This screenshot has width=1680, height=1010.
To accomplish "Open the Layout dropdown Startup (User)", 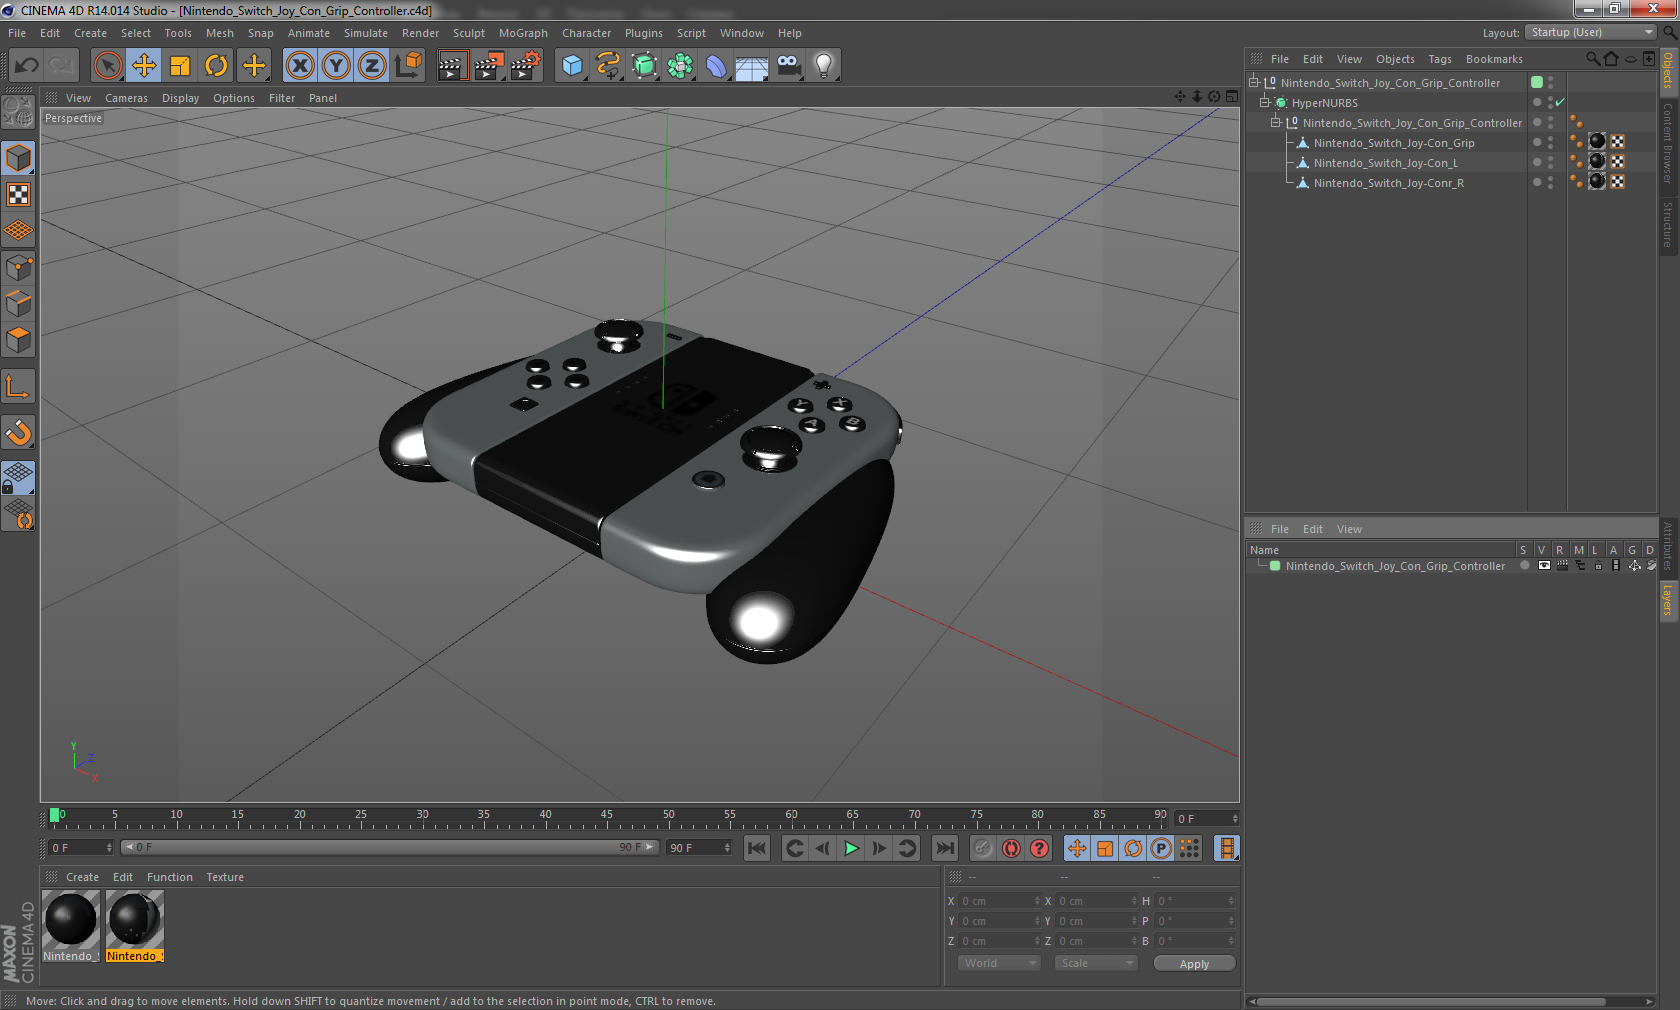I will [x=1590, y=32].
